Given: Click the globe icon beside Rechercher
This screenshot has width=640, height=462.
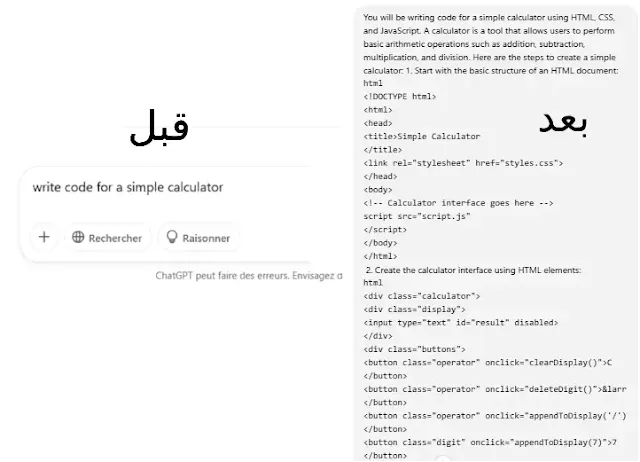Looking at the screenshot, I should pos(78,237).
